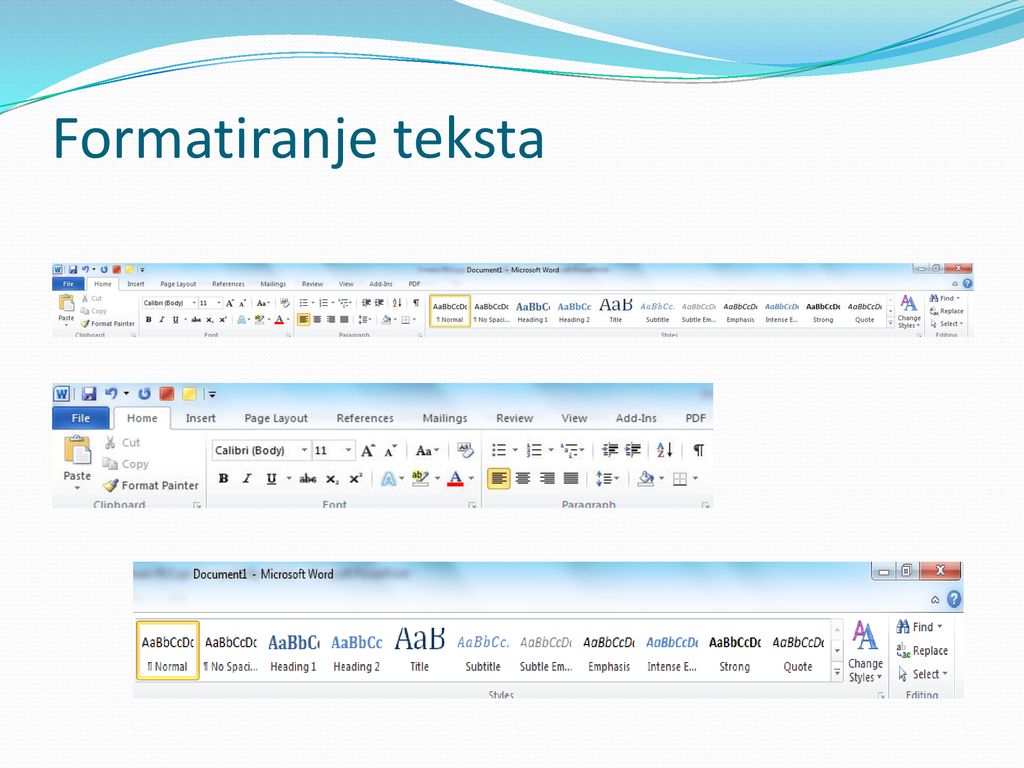Click the Paste clipboard icon in the enlarged ribbon
The width and height of the screenshot is (1024, 768).
77,451
